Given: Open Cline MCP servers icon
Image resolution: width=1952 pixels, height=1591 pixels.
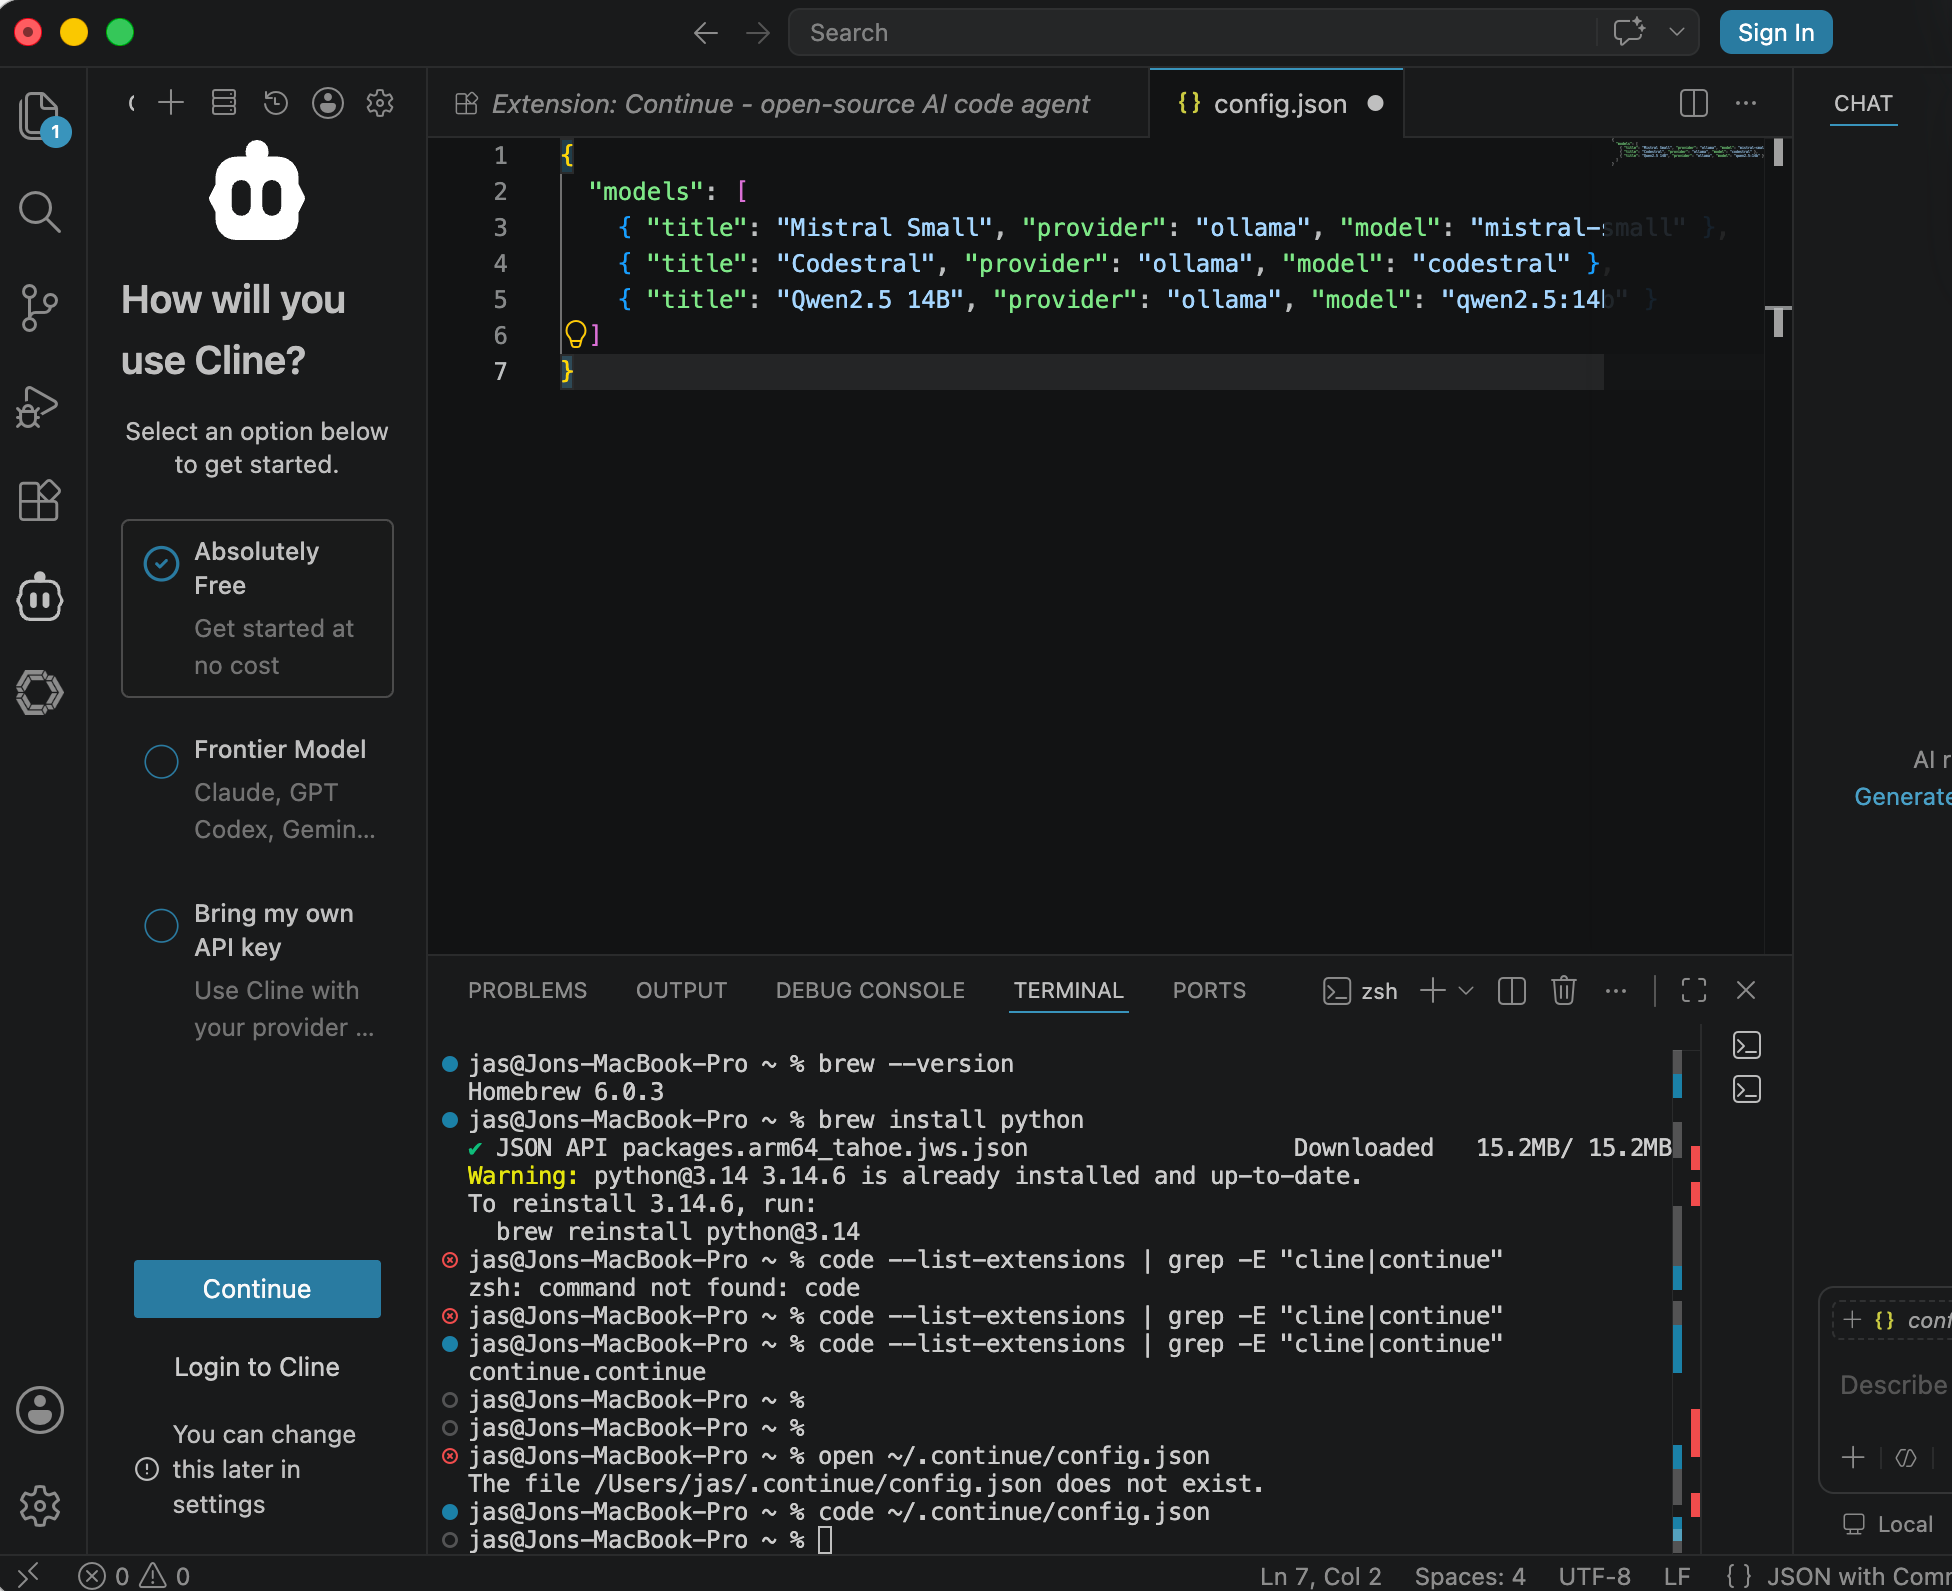Looking at the screenshot, I should (224, 102).
